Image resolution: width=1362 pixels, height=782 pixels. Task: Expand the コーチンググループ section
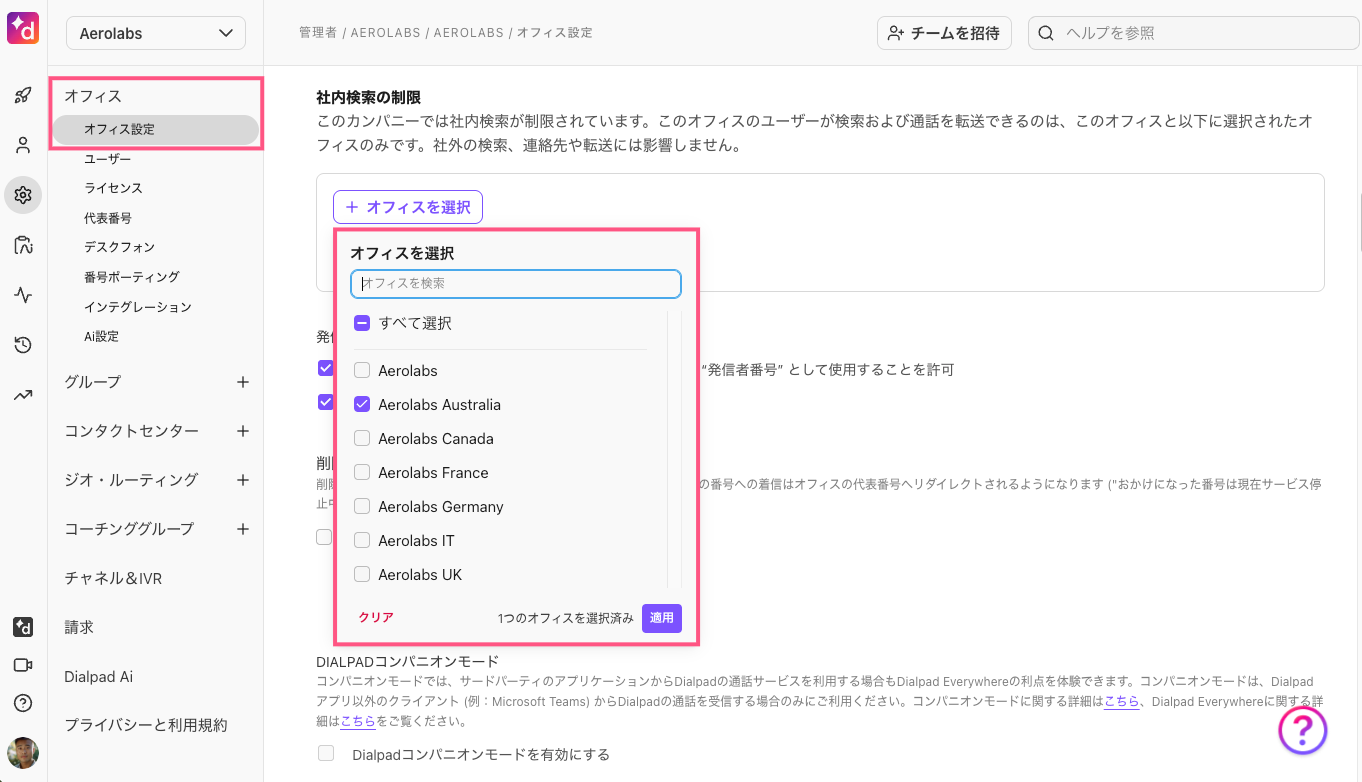tap(129, 528)
